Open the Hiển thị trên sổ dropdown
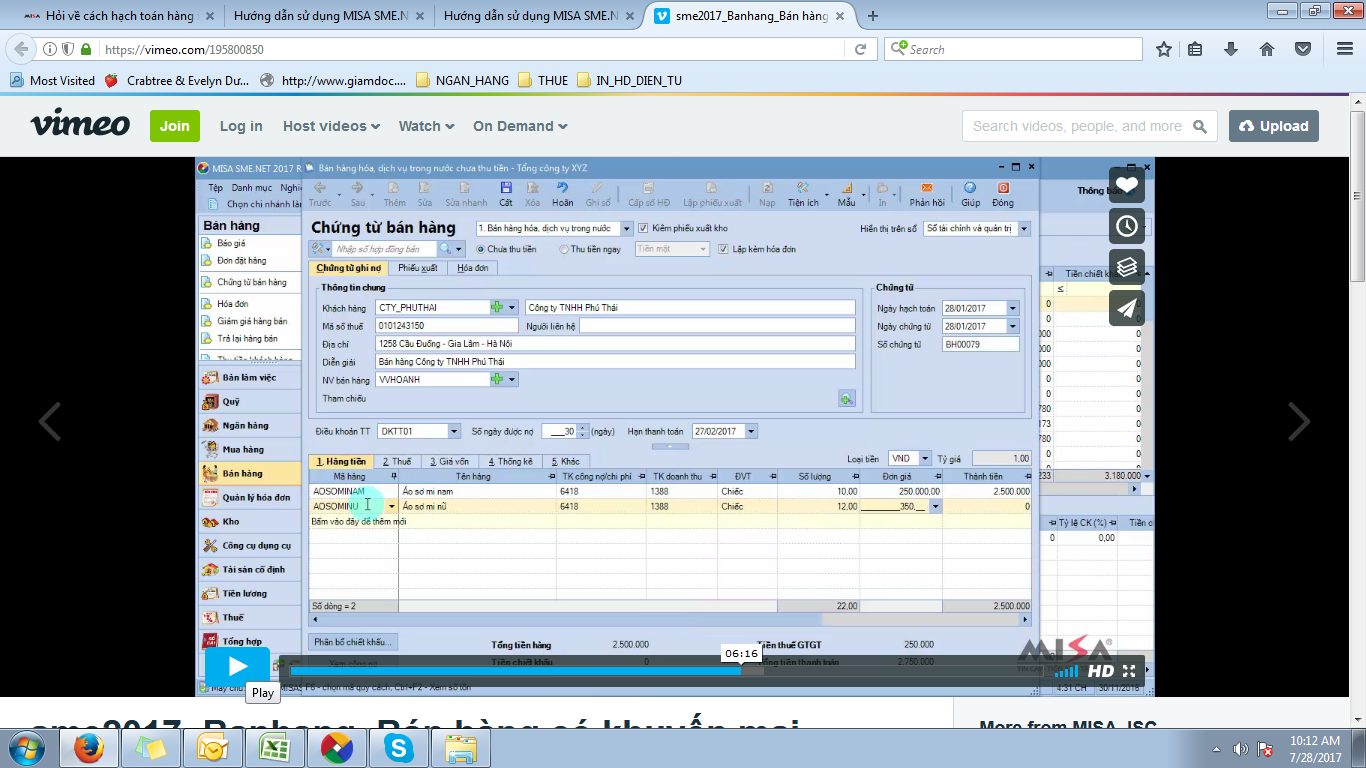 pos(1024,229)
